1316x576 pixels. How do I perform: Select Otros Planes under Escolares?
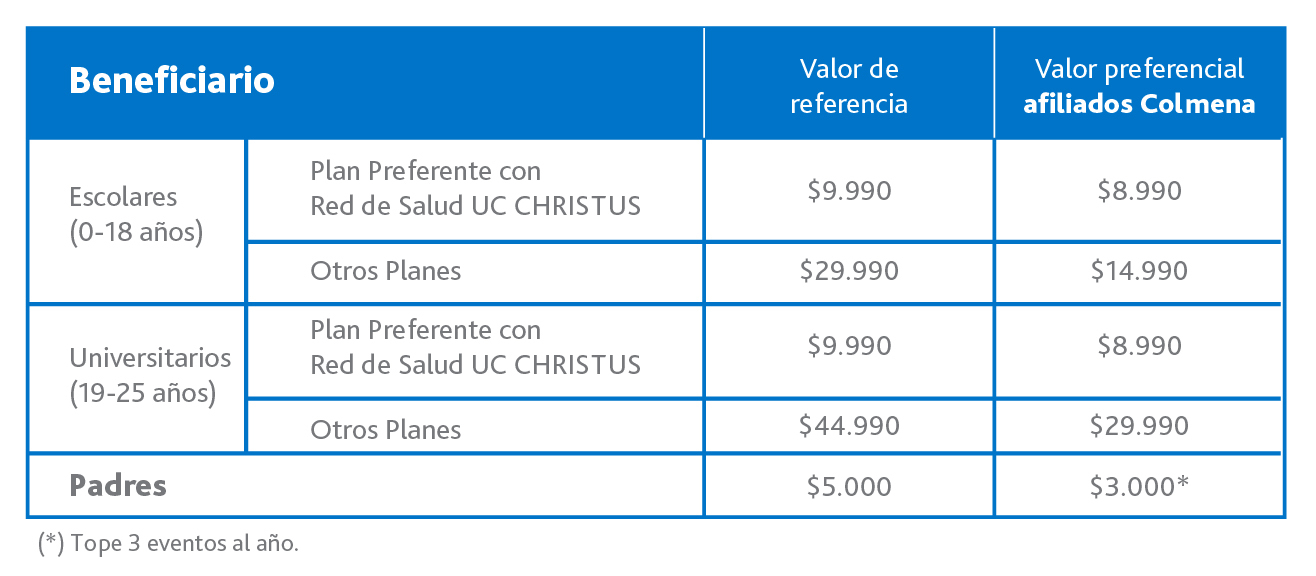(386, 271)
